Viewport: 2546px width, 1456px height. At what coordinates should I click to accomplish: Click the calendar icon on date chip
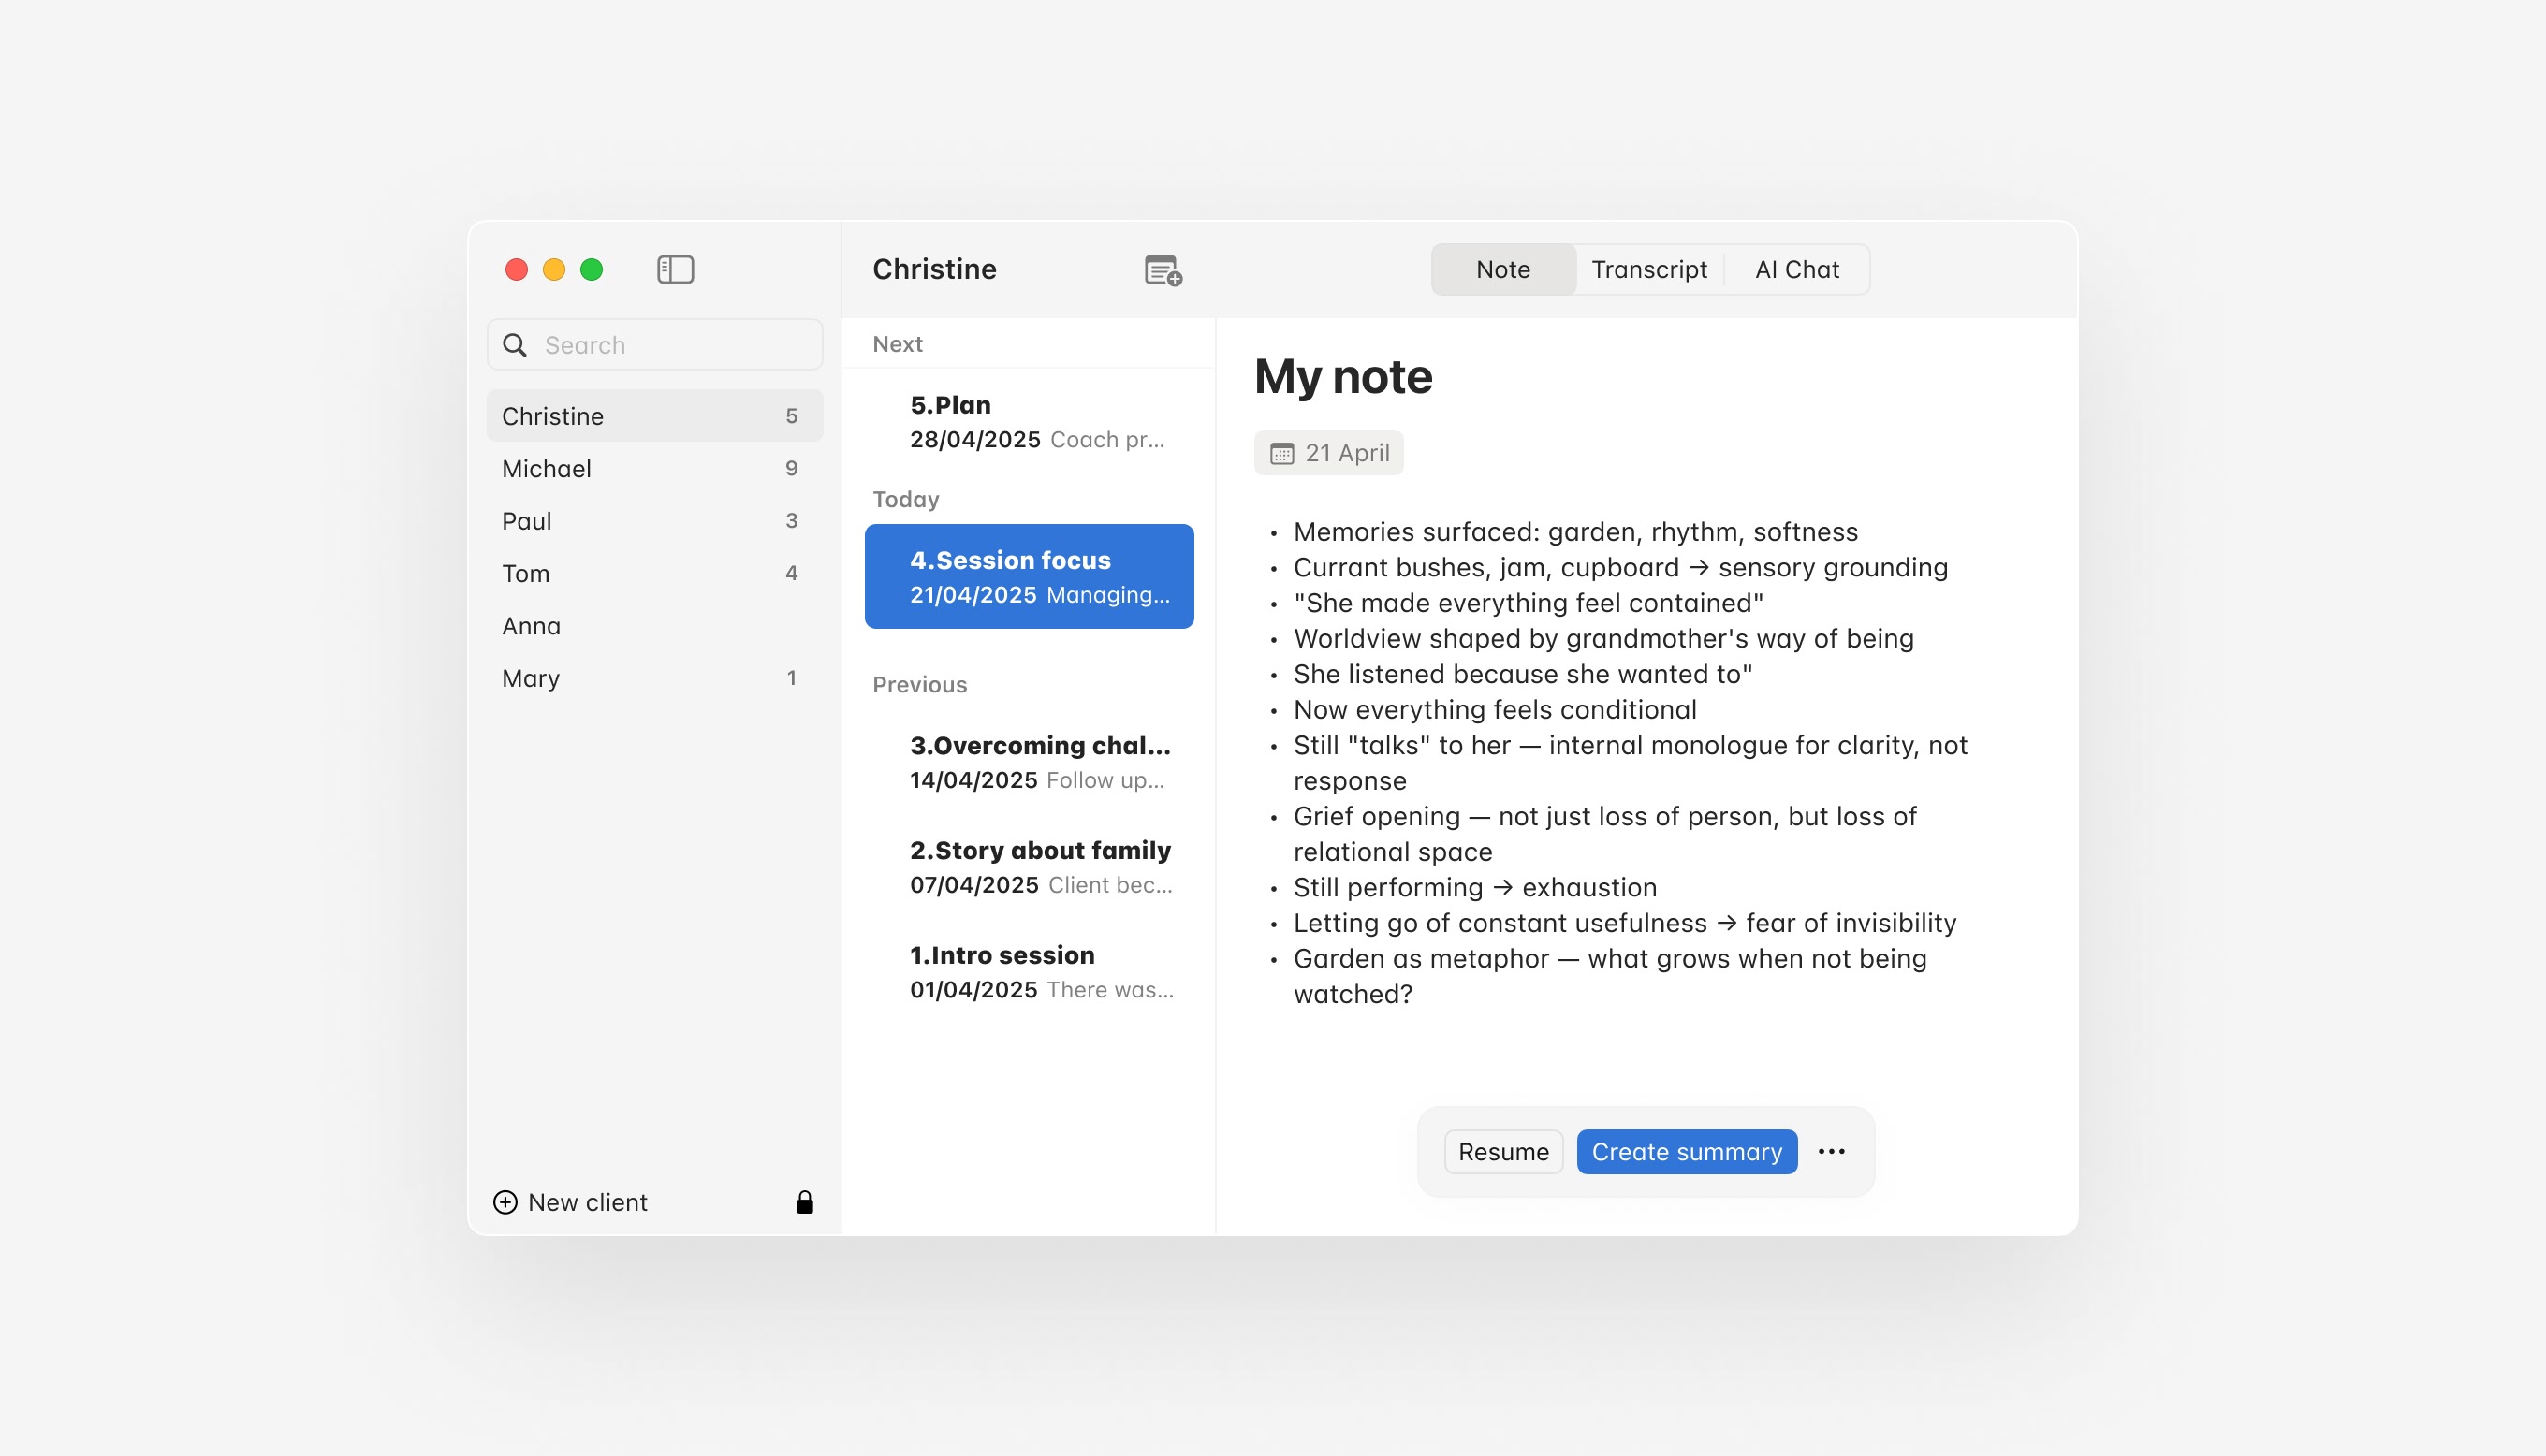(x=1281, y=454)
